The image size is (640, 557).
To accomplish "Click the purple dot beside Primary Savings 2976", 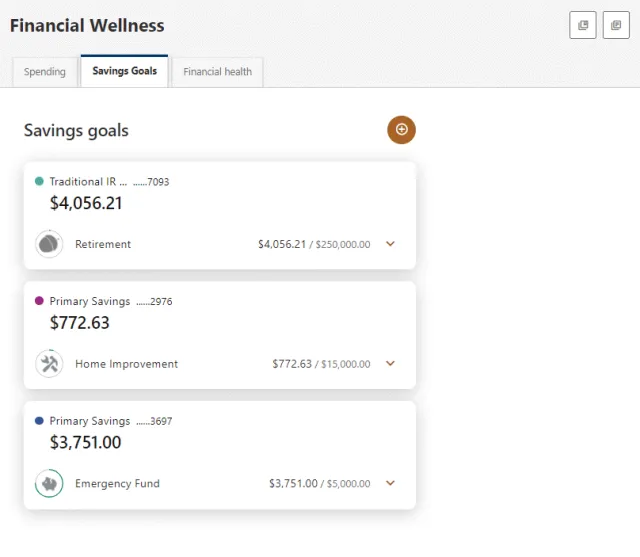I will pos(39,301).
